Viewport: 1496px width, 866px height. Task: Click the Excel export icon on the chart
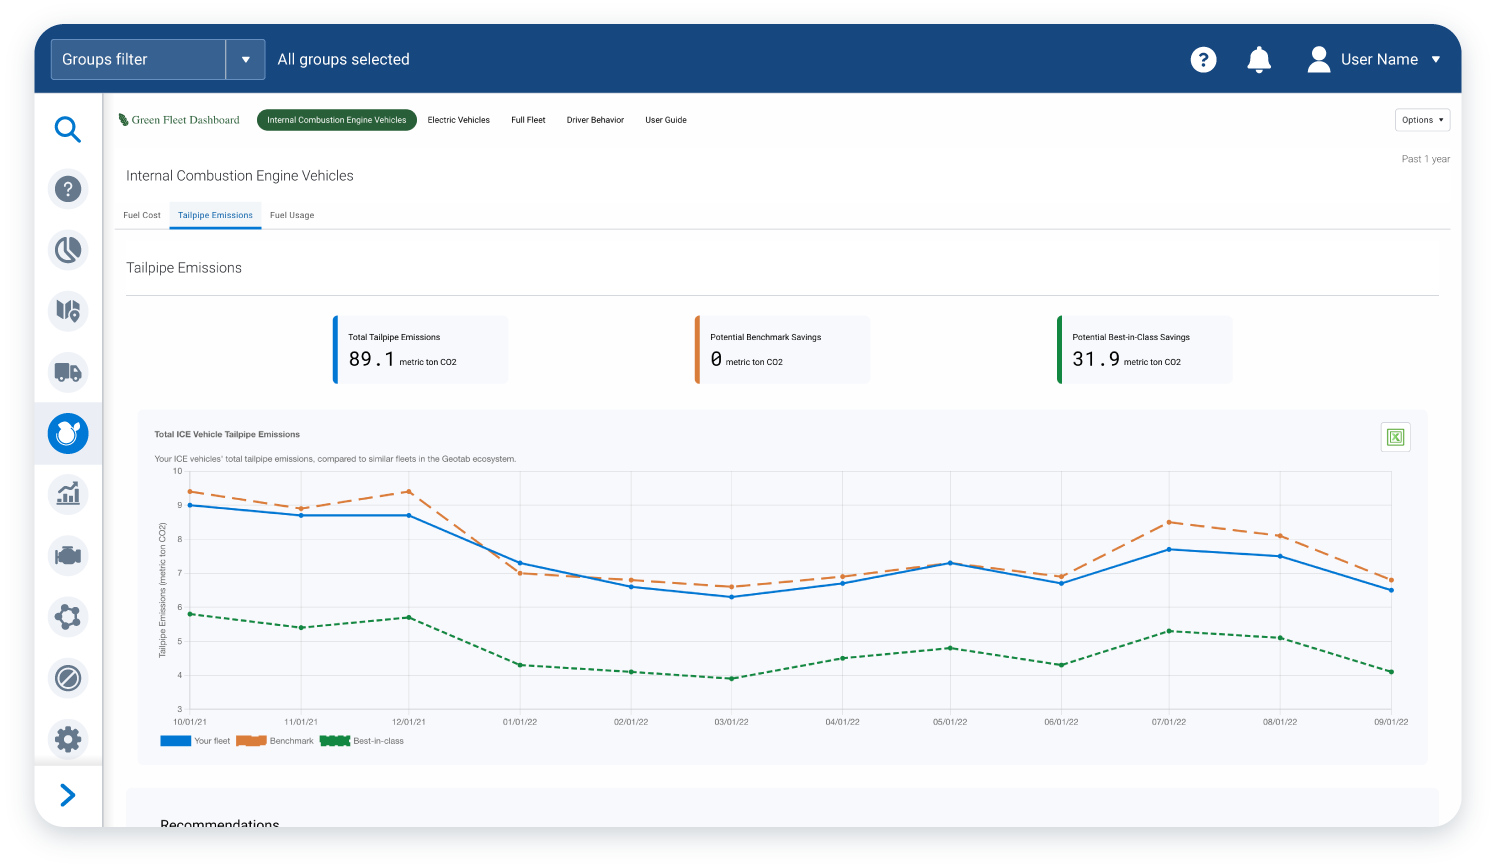tap(1395, 437)
